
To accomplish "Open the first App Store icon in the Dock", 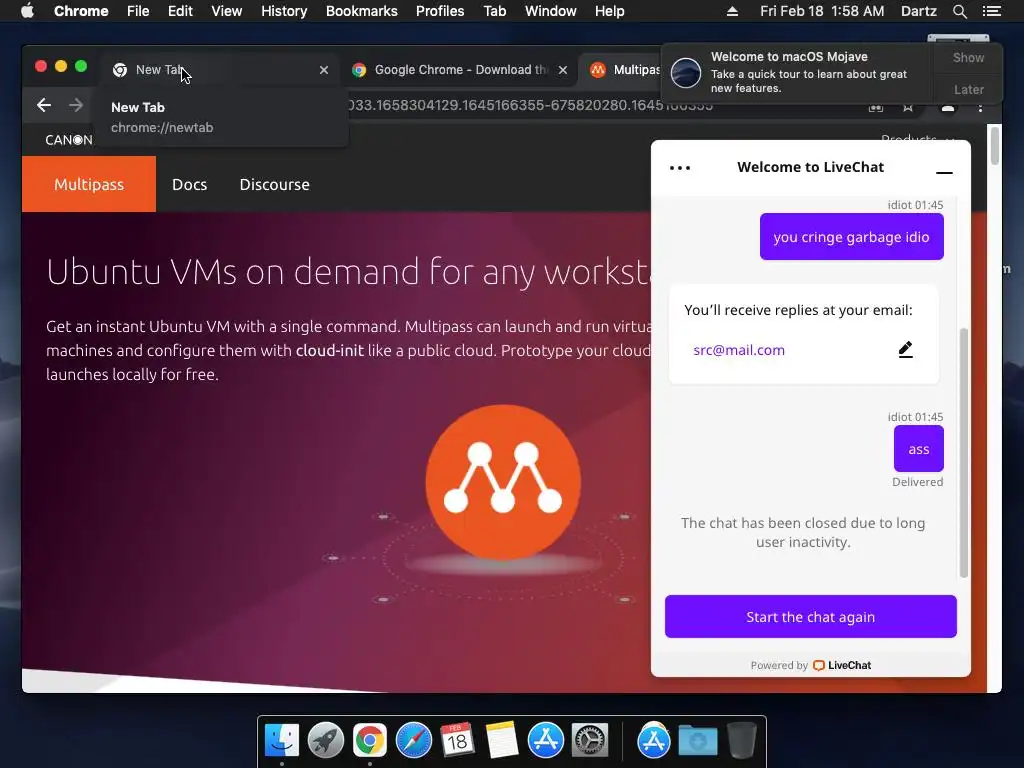I will (545, 741).
